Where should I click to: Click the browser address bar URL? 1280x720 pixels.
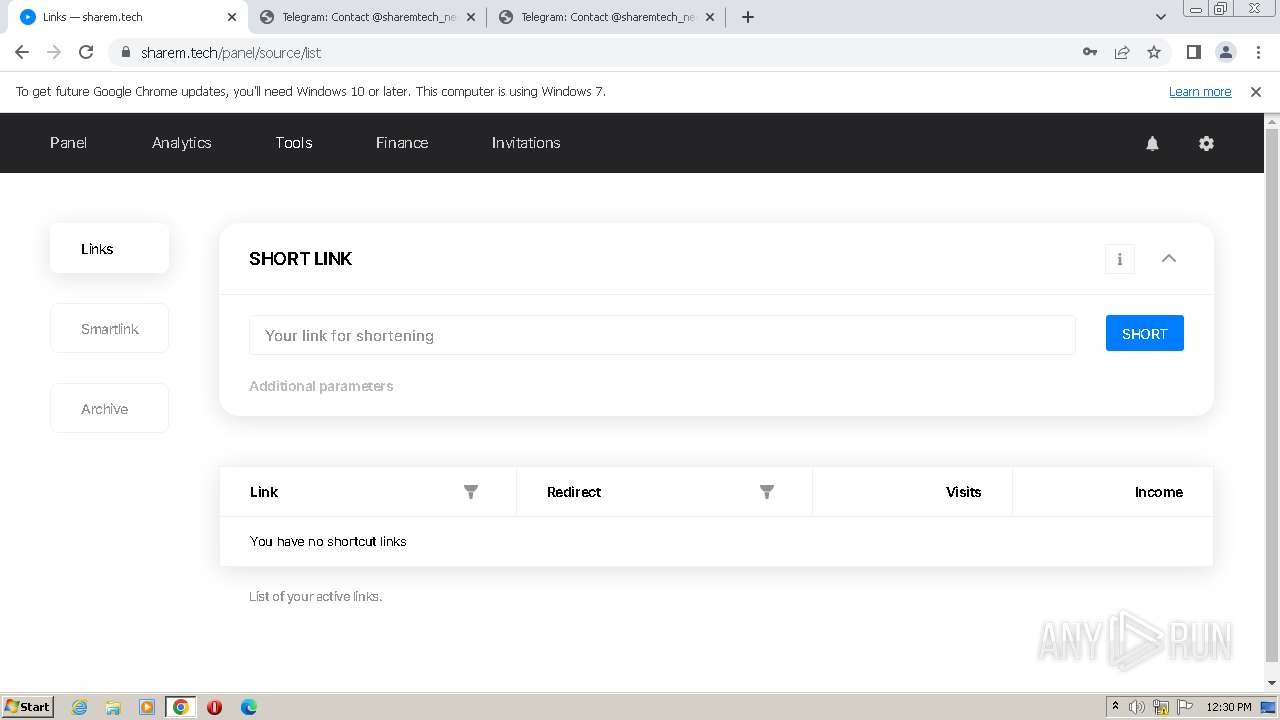pyautogui.click(x=231, y=52)
